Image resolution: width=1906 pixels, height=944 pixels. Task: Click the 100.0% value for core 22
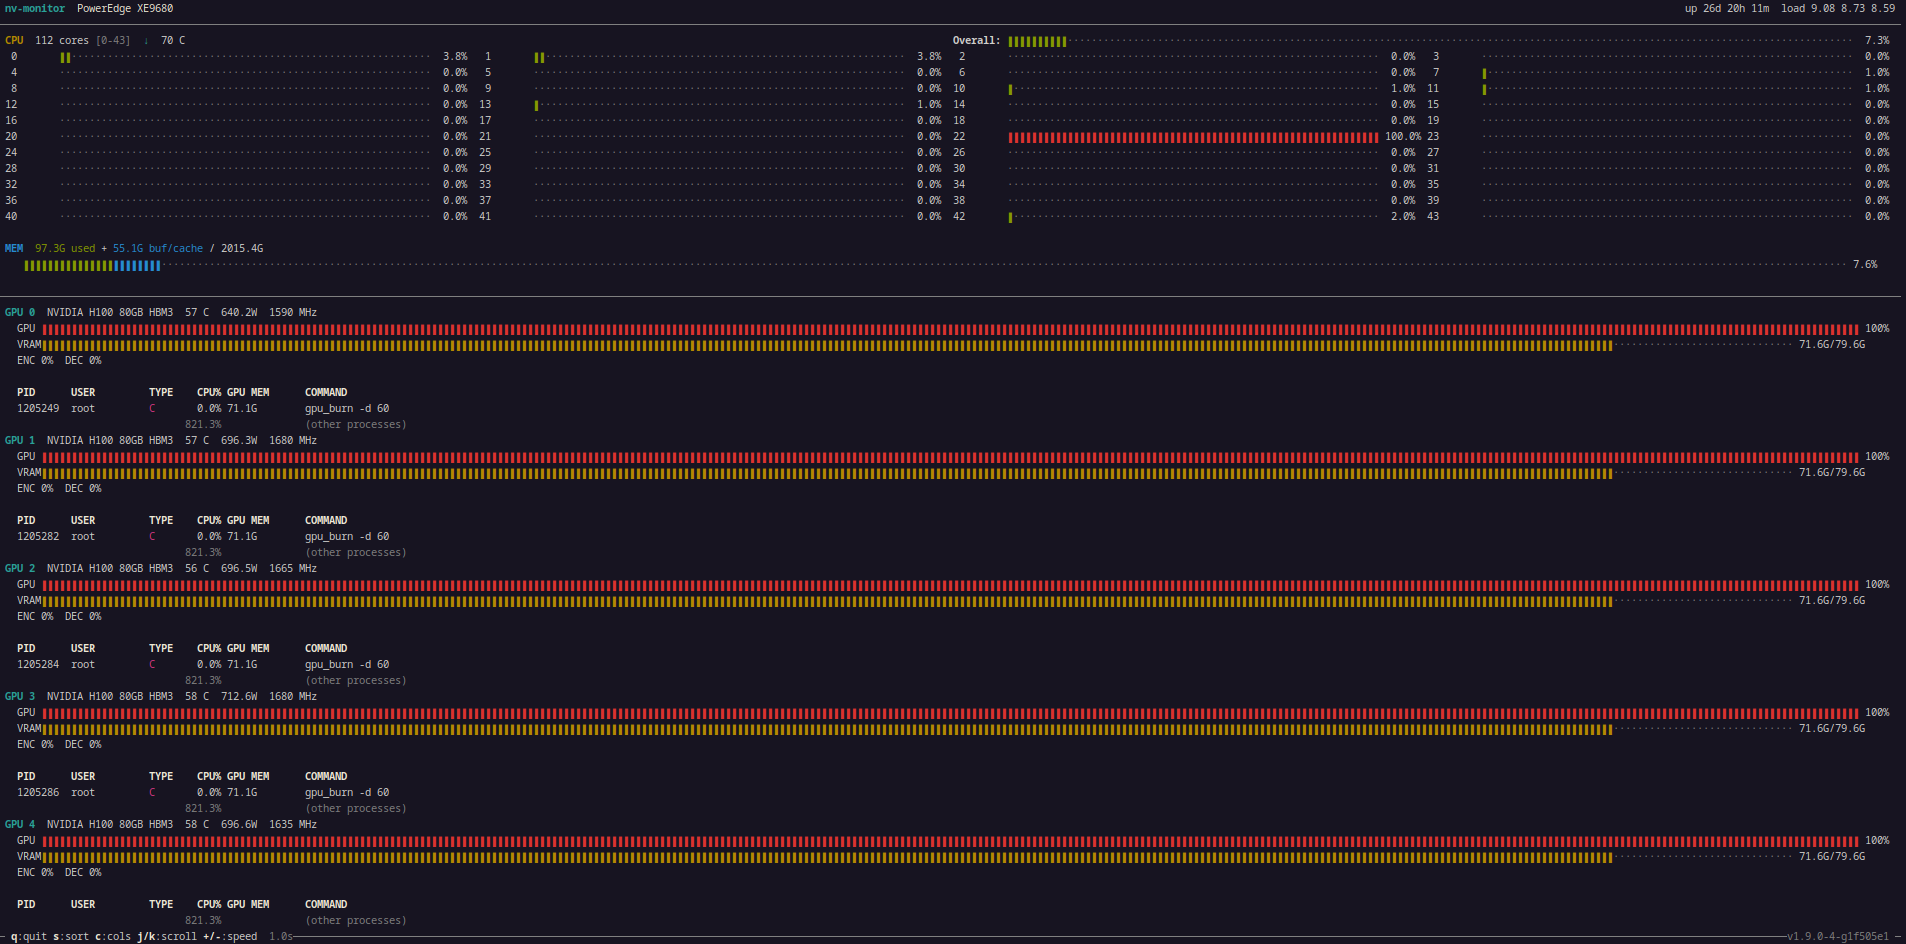click(1403, 137)
